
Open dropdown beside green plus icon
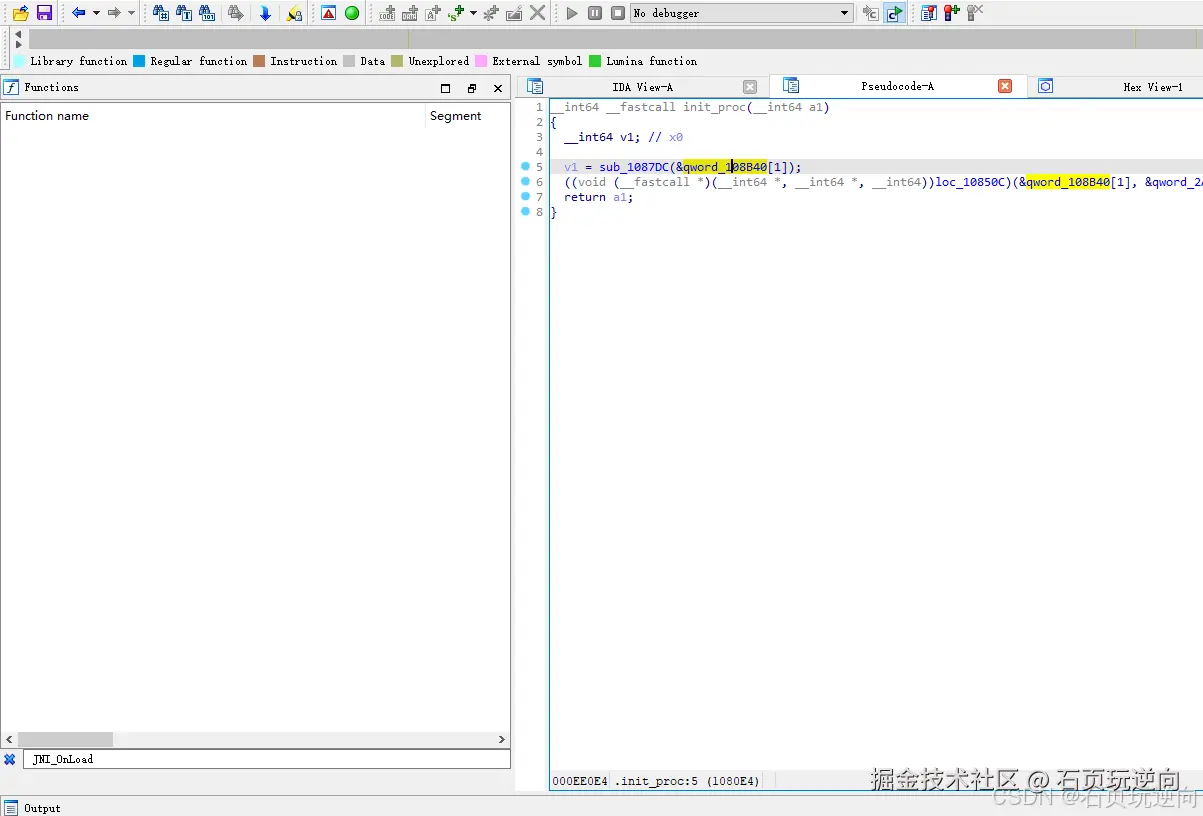[473, 13]
